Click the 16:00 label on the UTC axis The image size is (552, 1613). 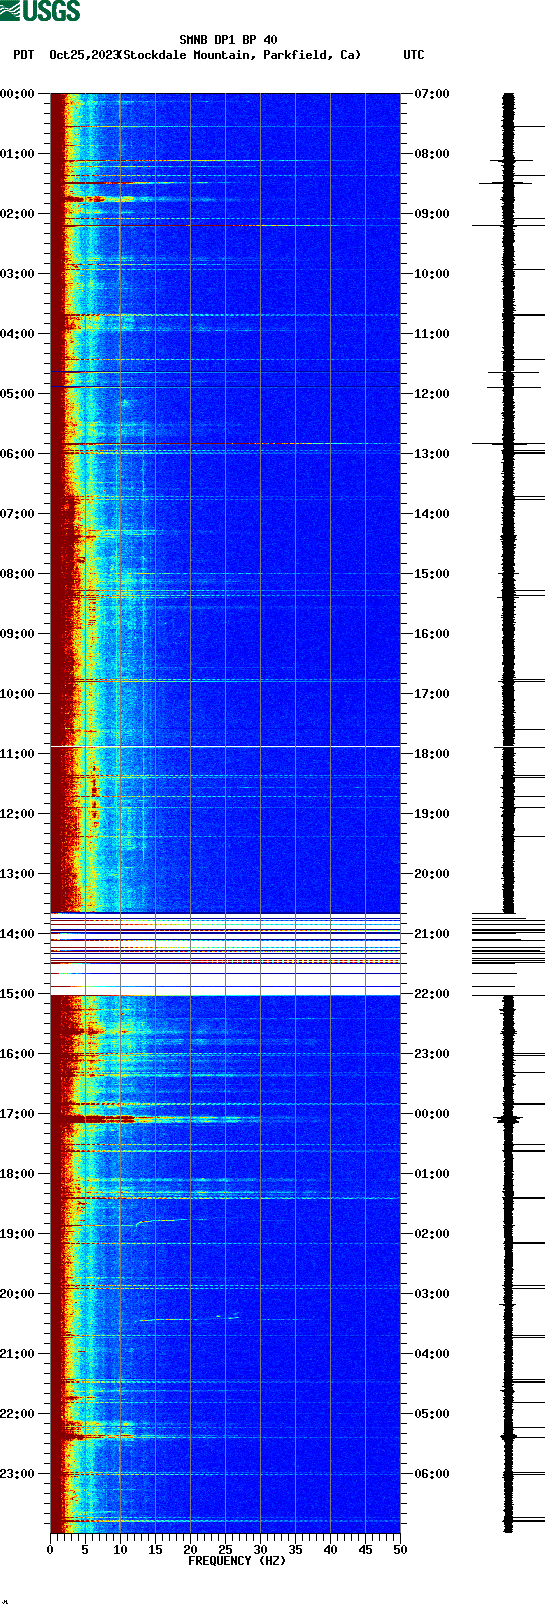click(x=432, y=634)
